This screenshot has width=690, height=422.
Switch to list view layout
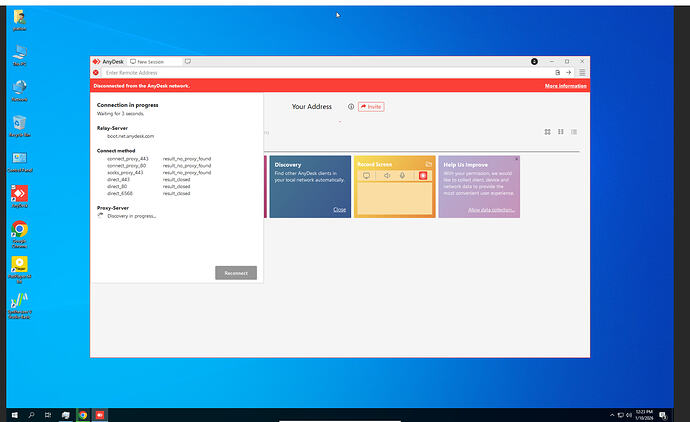[574, 132]
